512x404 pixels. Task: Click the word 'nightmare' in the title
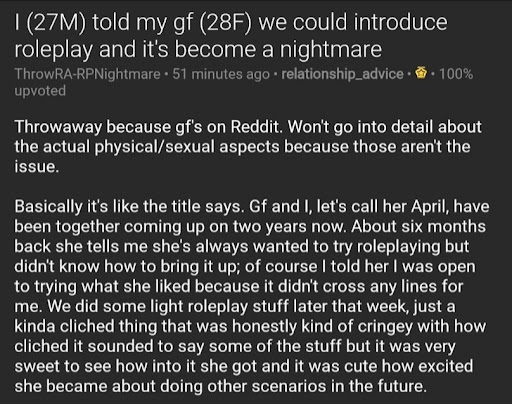tap(330, 50)
